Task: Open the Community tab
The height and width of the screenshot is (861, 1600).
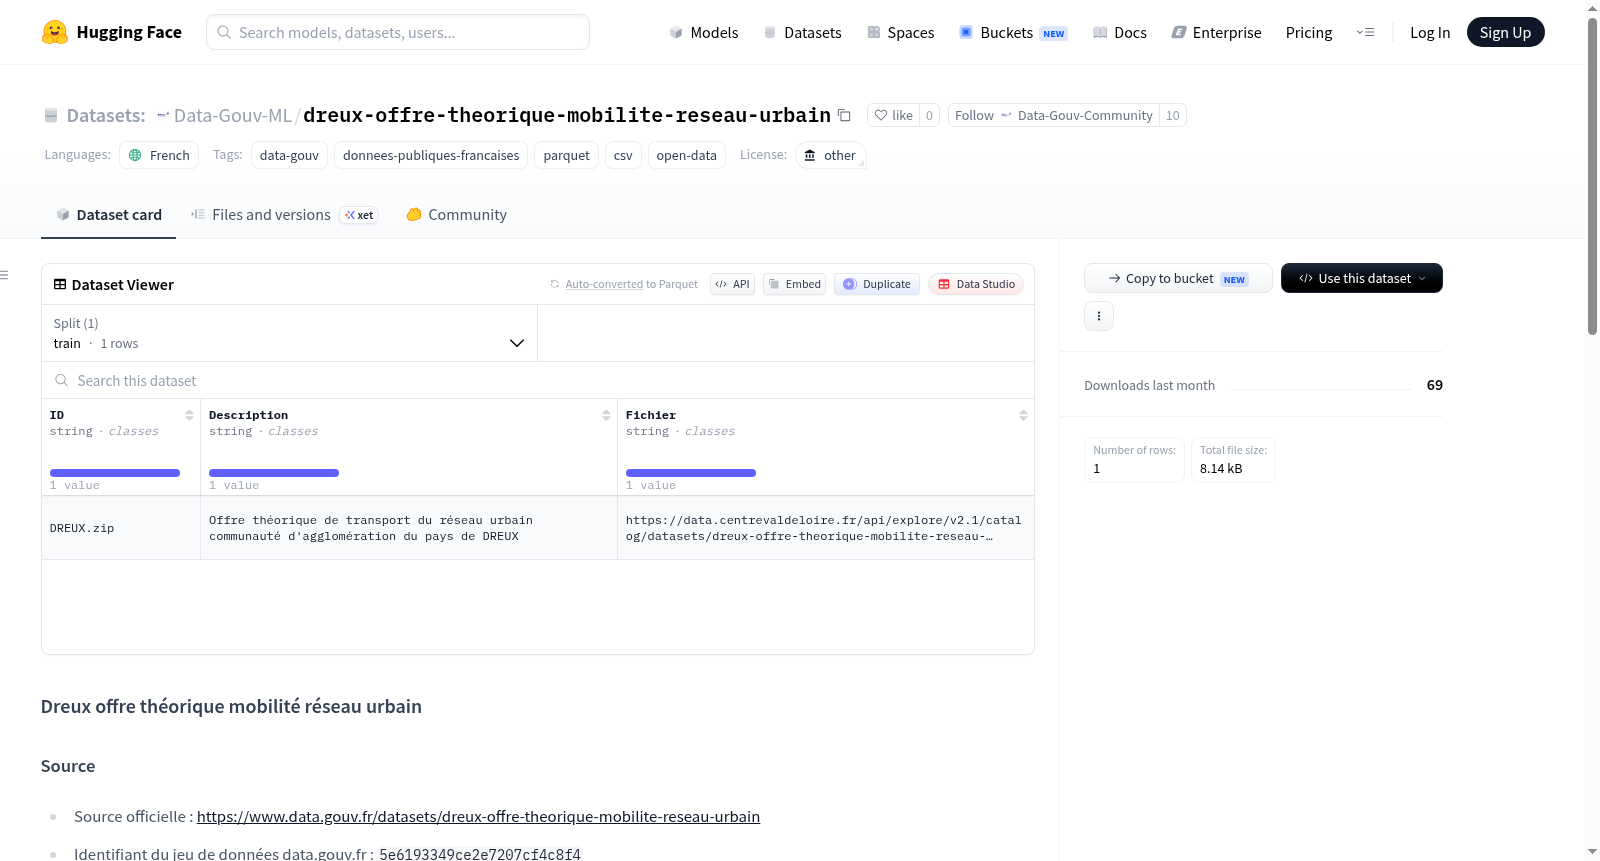Action: [456, 215]
